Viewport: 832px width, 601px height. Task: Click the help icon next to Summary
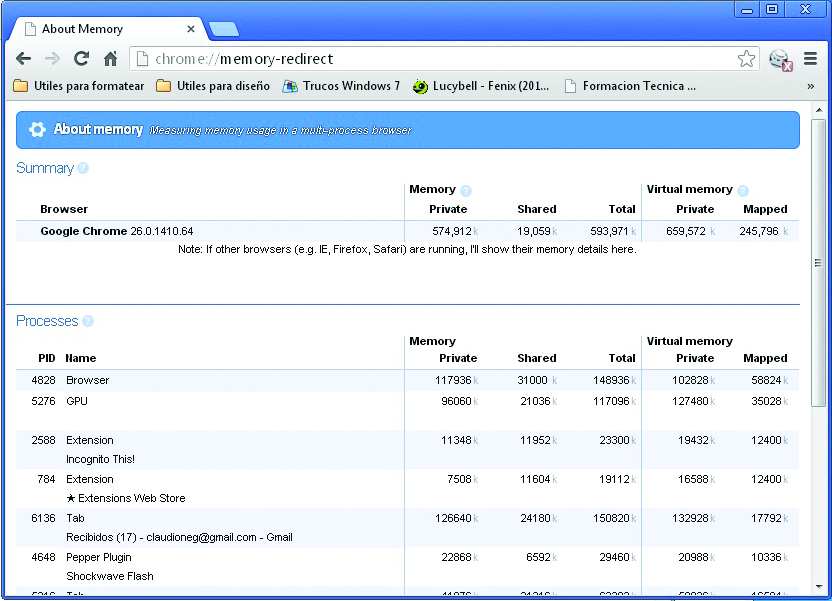(83, 168)
